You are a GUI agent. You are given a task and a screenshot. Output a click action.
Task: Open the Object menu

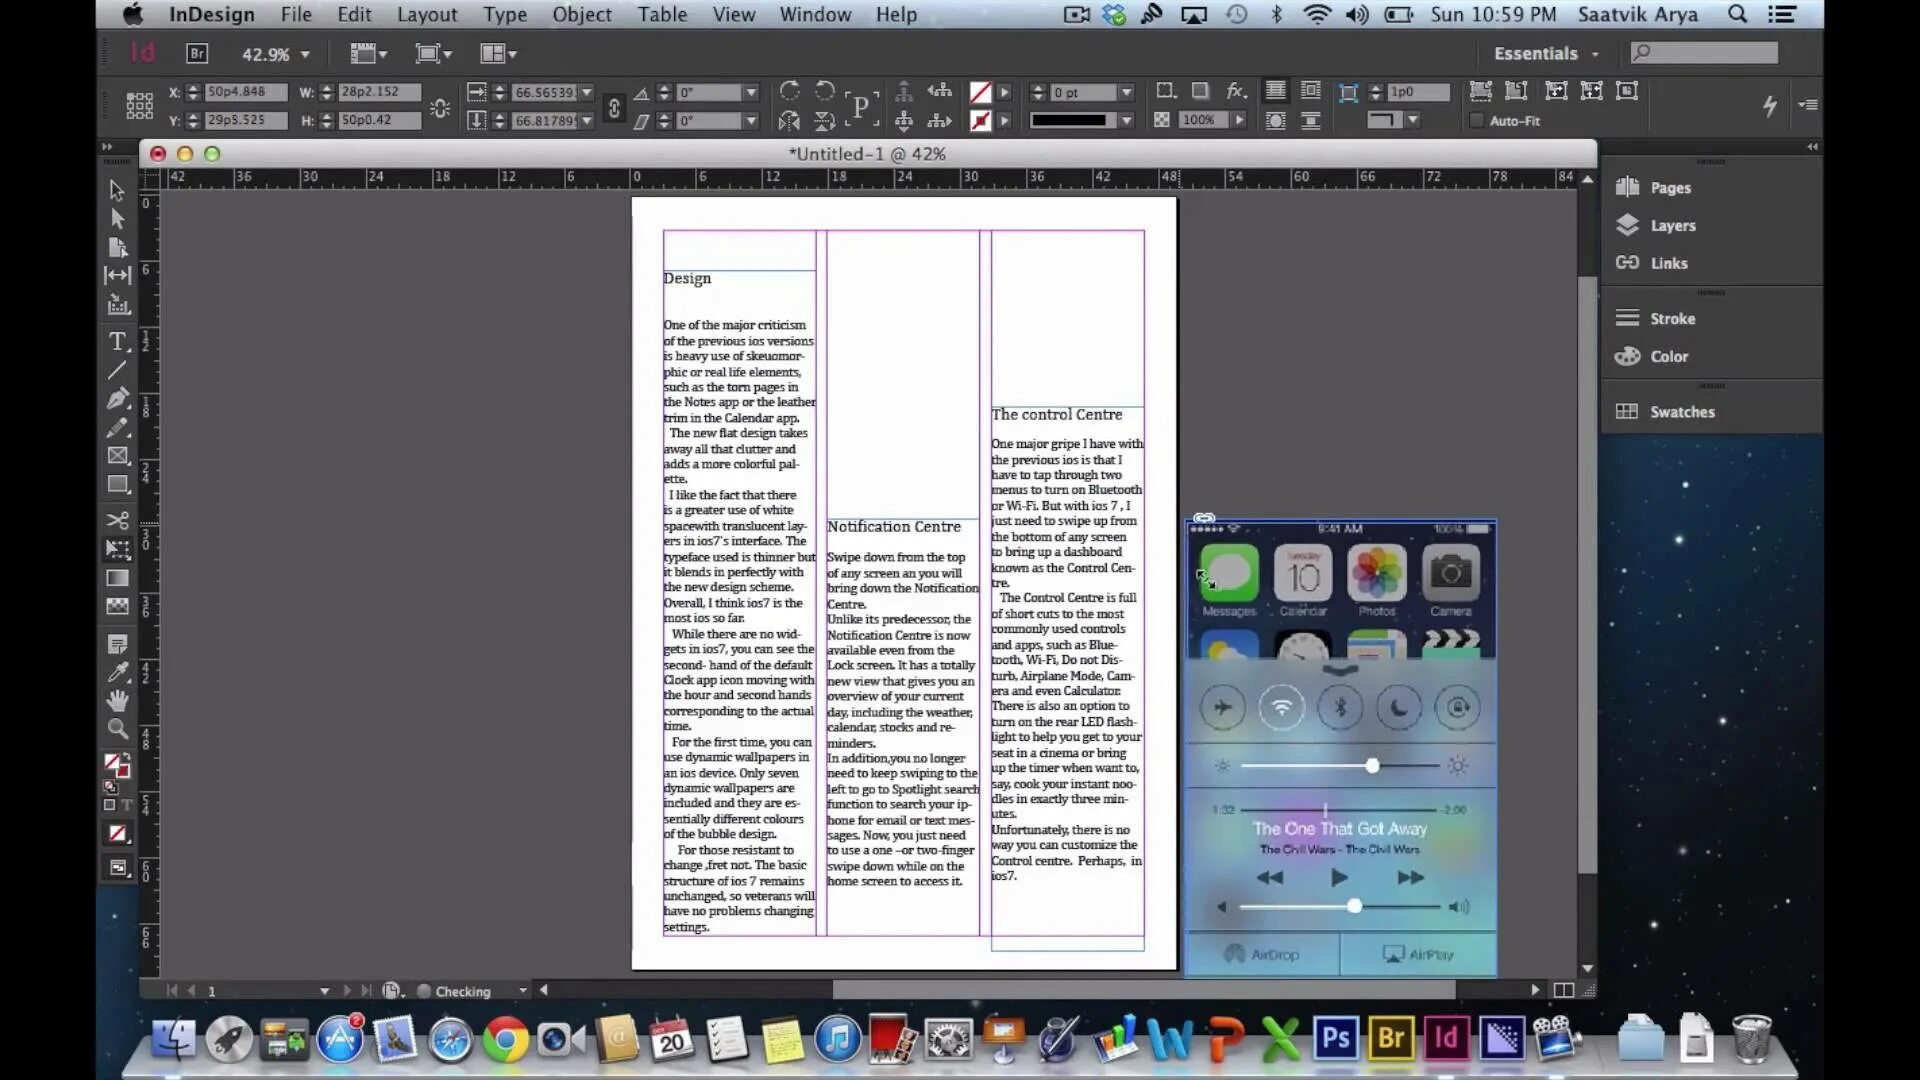point(581,14)
